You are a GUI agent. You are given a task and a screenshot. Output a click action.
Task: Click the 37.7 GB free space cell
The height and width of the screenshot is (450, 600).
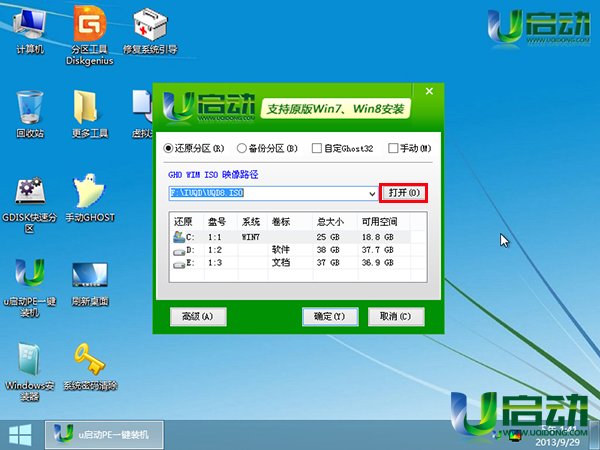pos(378,250)
